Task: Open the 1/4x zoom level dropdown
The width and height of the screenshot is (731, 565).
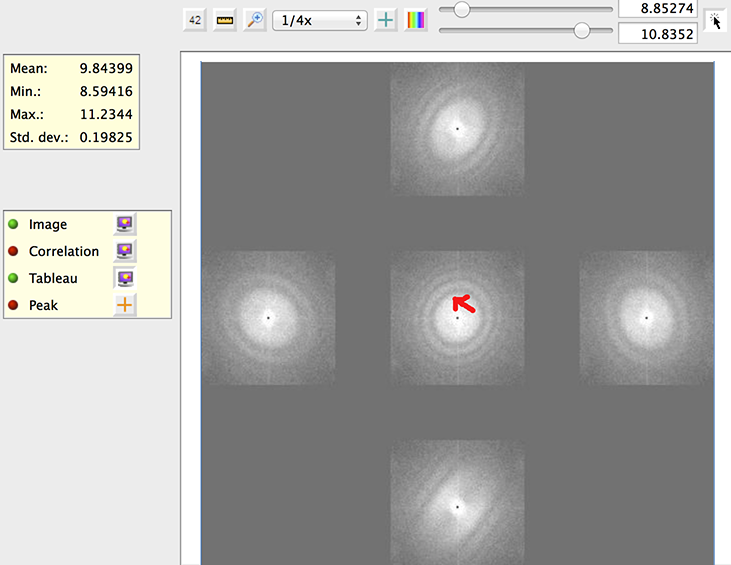Action: (319, 20)
